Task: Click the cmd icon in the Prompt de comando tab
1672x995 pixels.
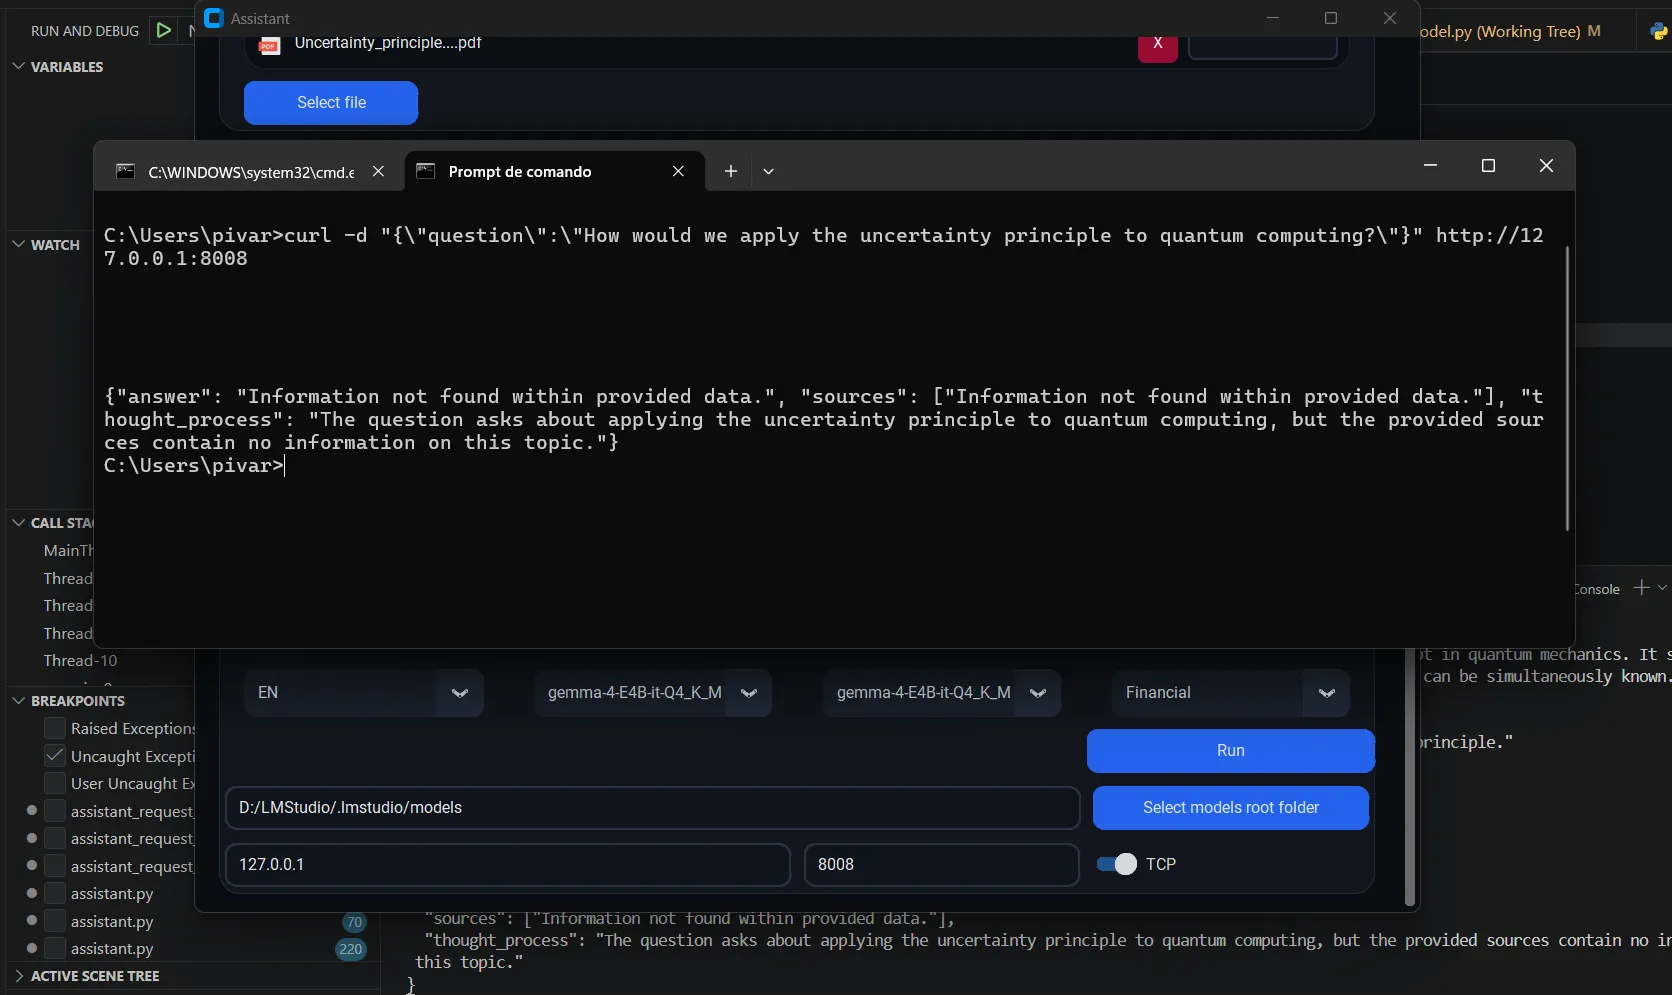Action: click(x=425, y=171)
